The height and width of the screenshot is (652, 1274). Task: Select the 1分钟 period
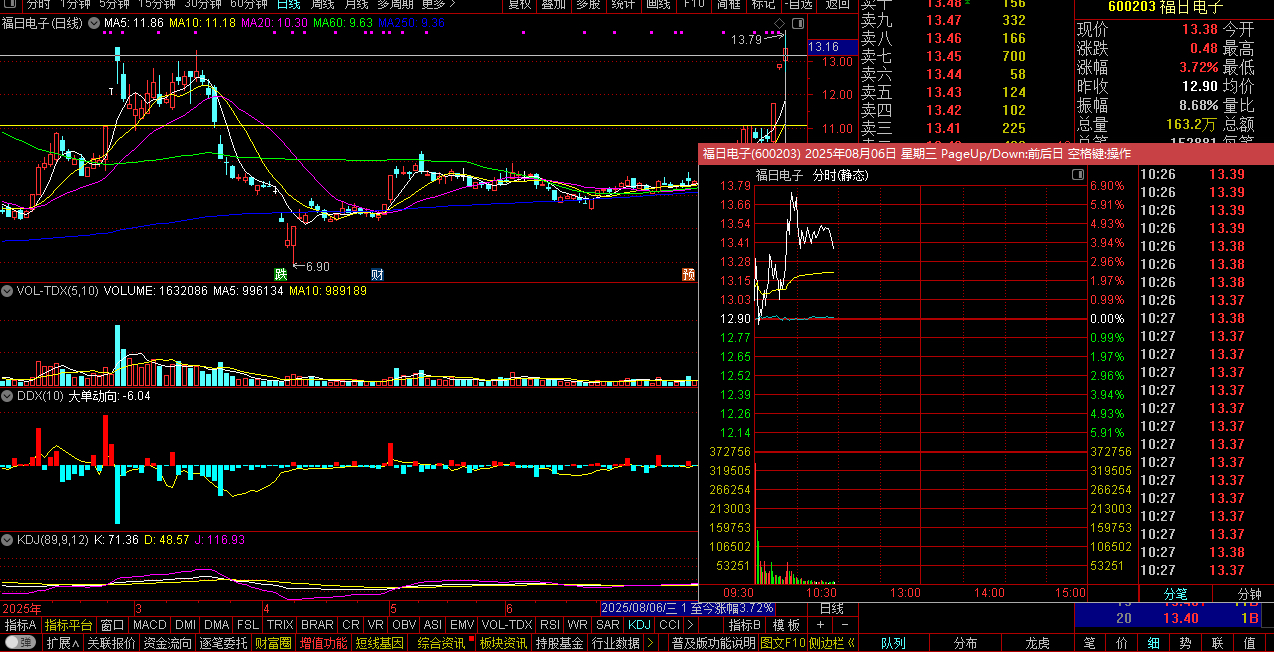[x=74, y=4]
